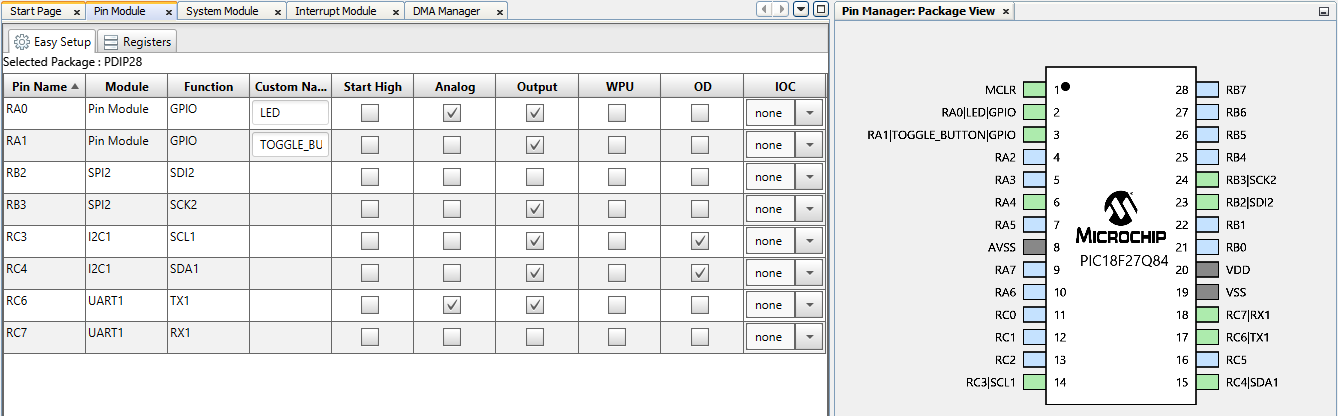Select pin 2 RA0 LED on package

pos(1033,112)
